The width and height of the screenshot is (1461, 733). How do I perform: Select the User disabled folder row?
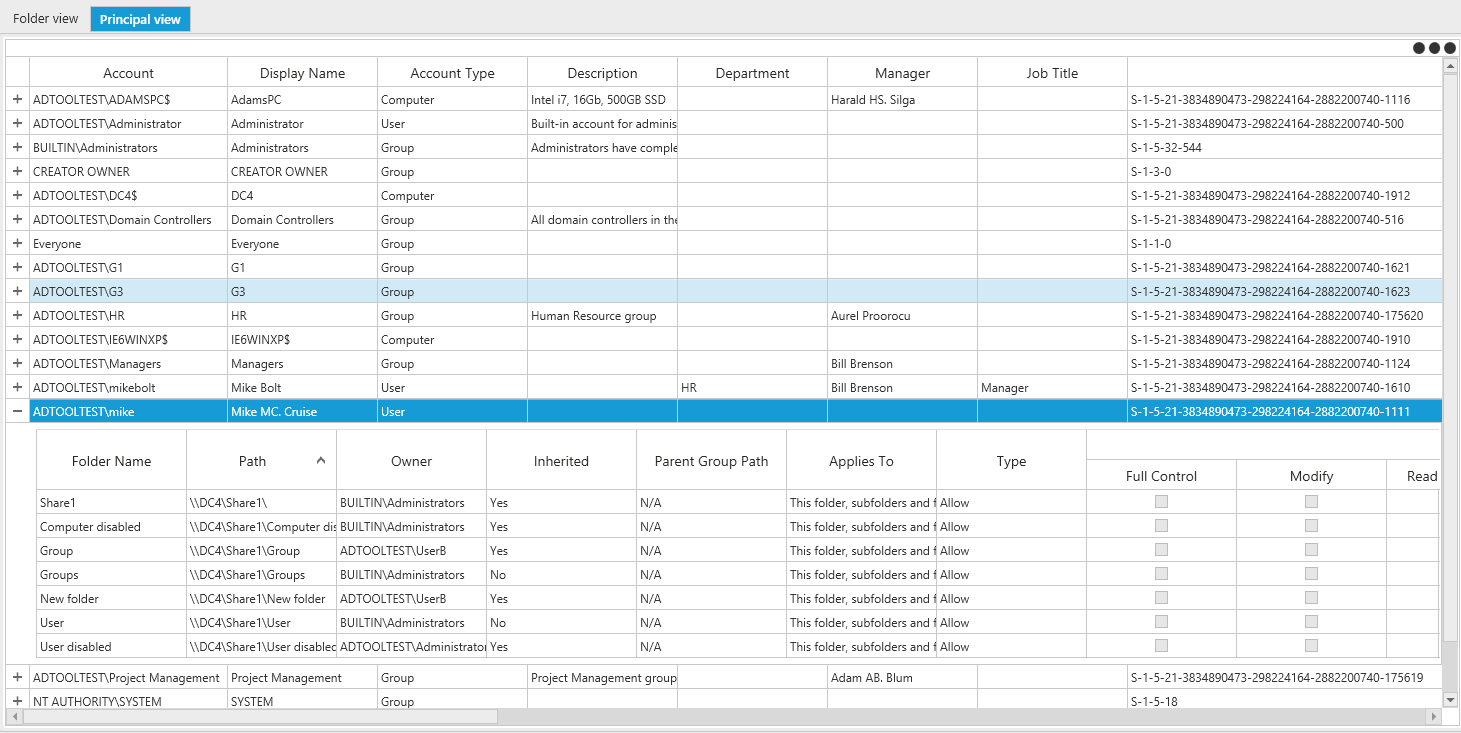737,646
